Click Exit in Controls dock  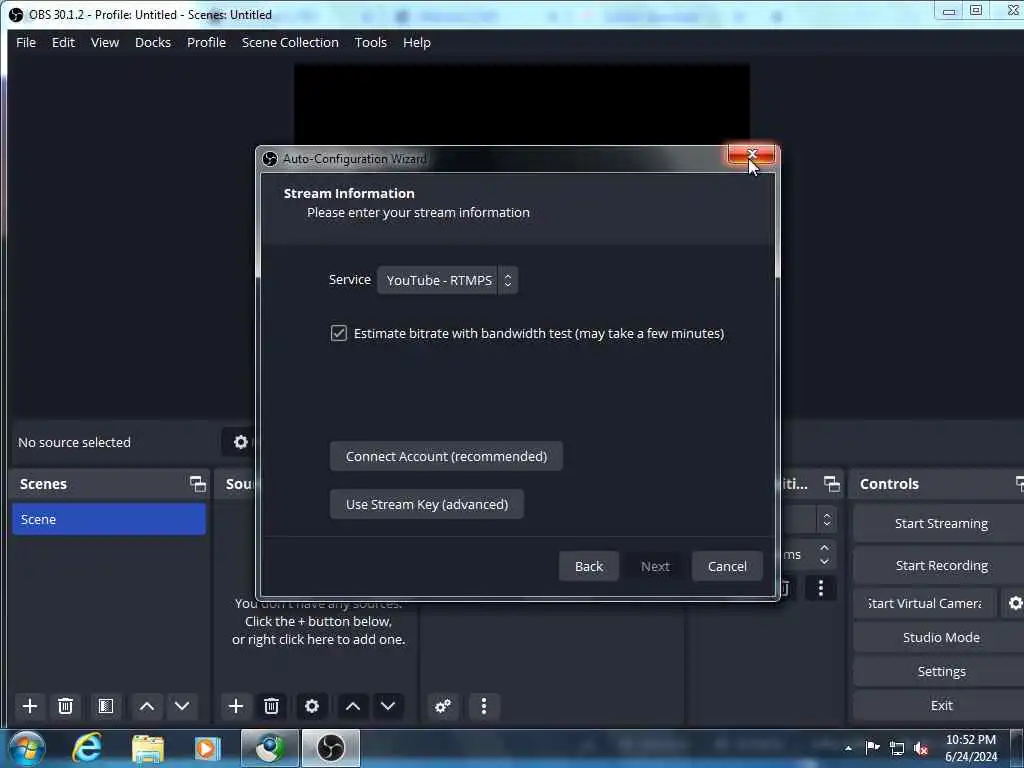click(940, 705)
